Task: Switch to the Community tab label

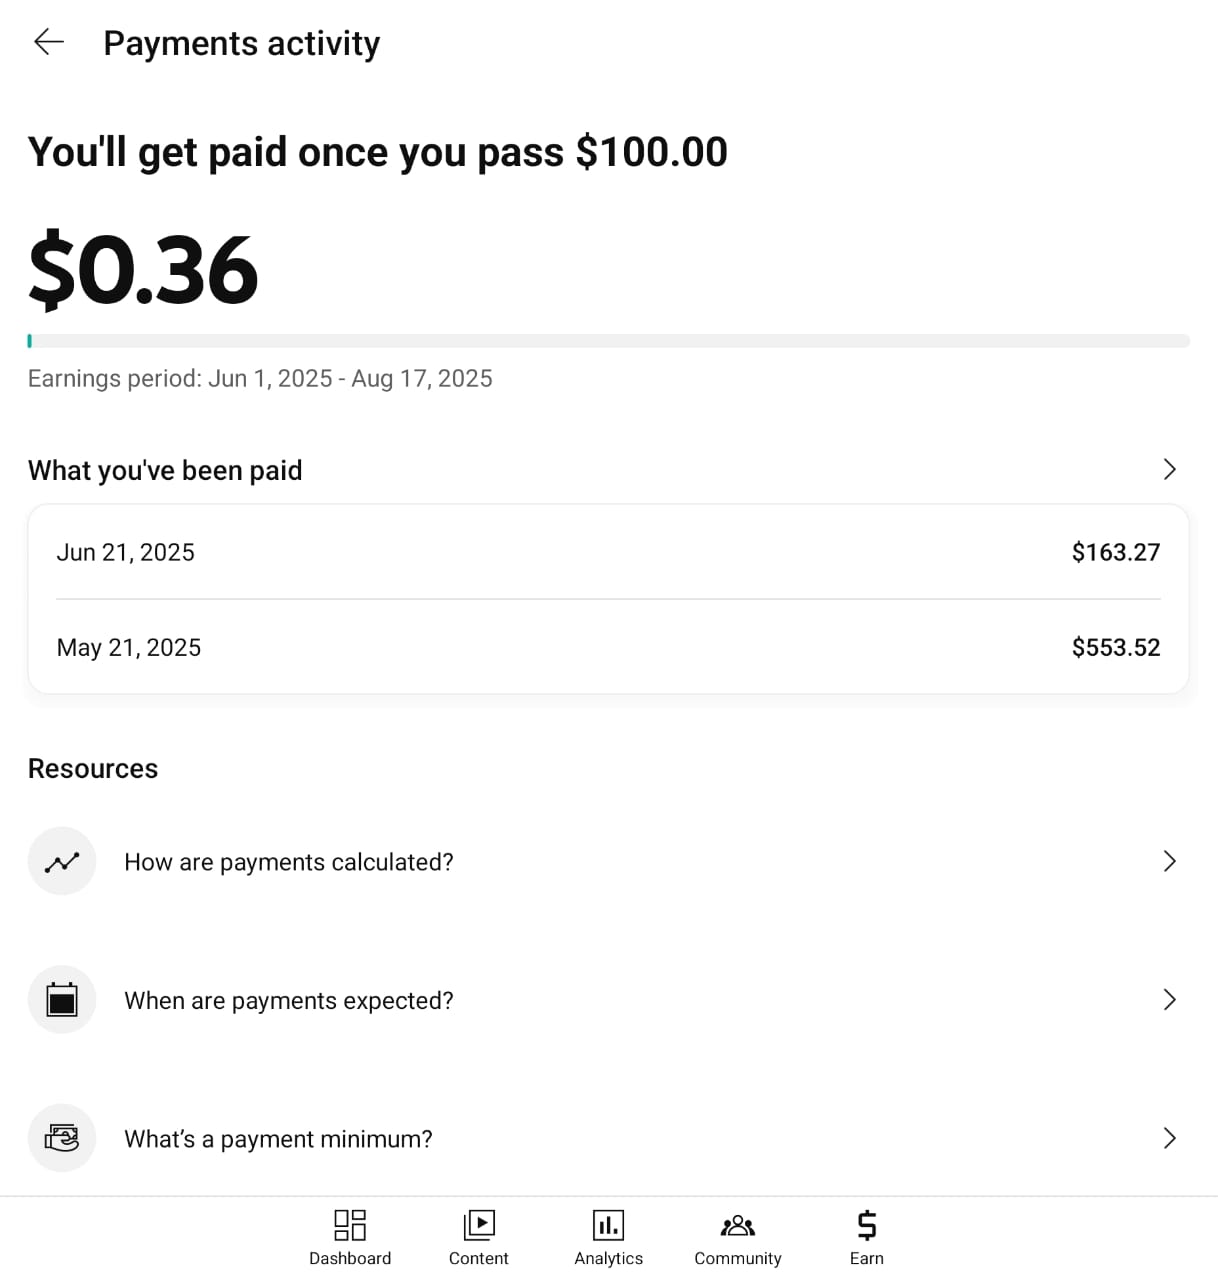Action: click(738, 1258)
